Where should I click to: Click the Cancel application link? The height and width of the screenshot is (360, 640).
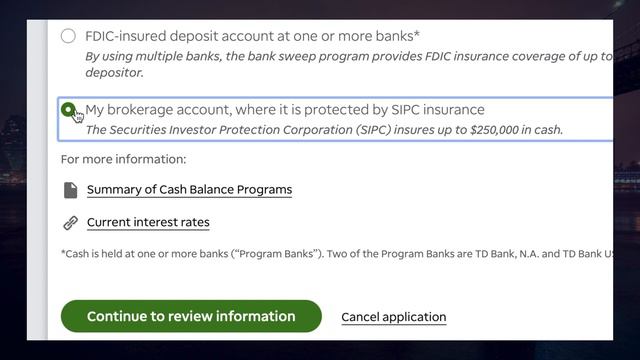coord(393,317)
